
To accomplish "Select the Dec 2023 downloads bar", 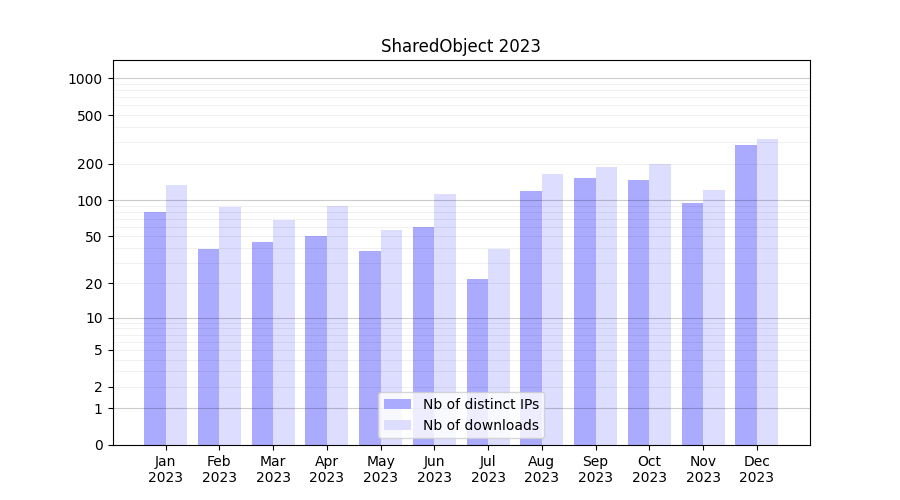I will (767, 292).
